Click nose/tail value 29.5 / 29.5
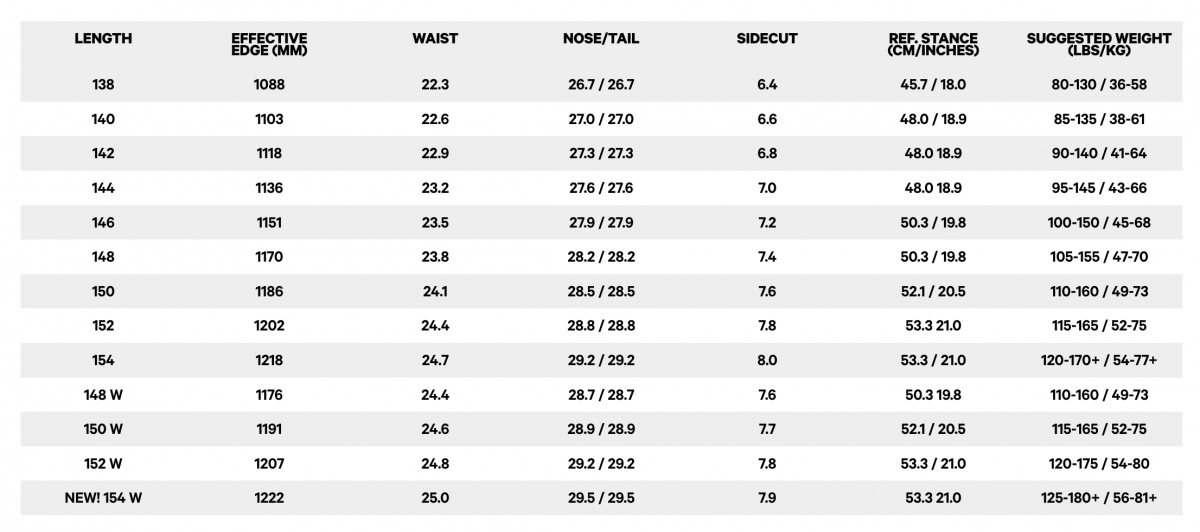 click(x=601, y=498)
